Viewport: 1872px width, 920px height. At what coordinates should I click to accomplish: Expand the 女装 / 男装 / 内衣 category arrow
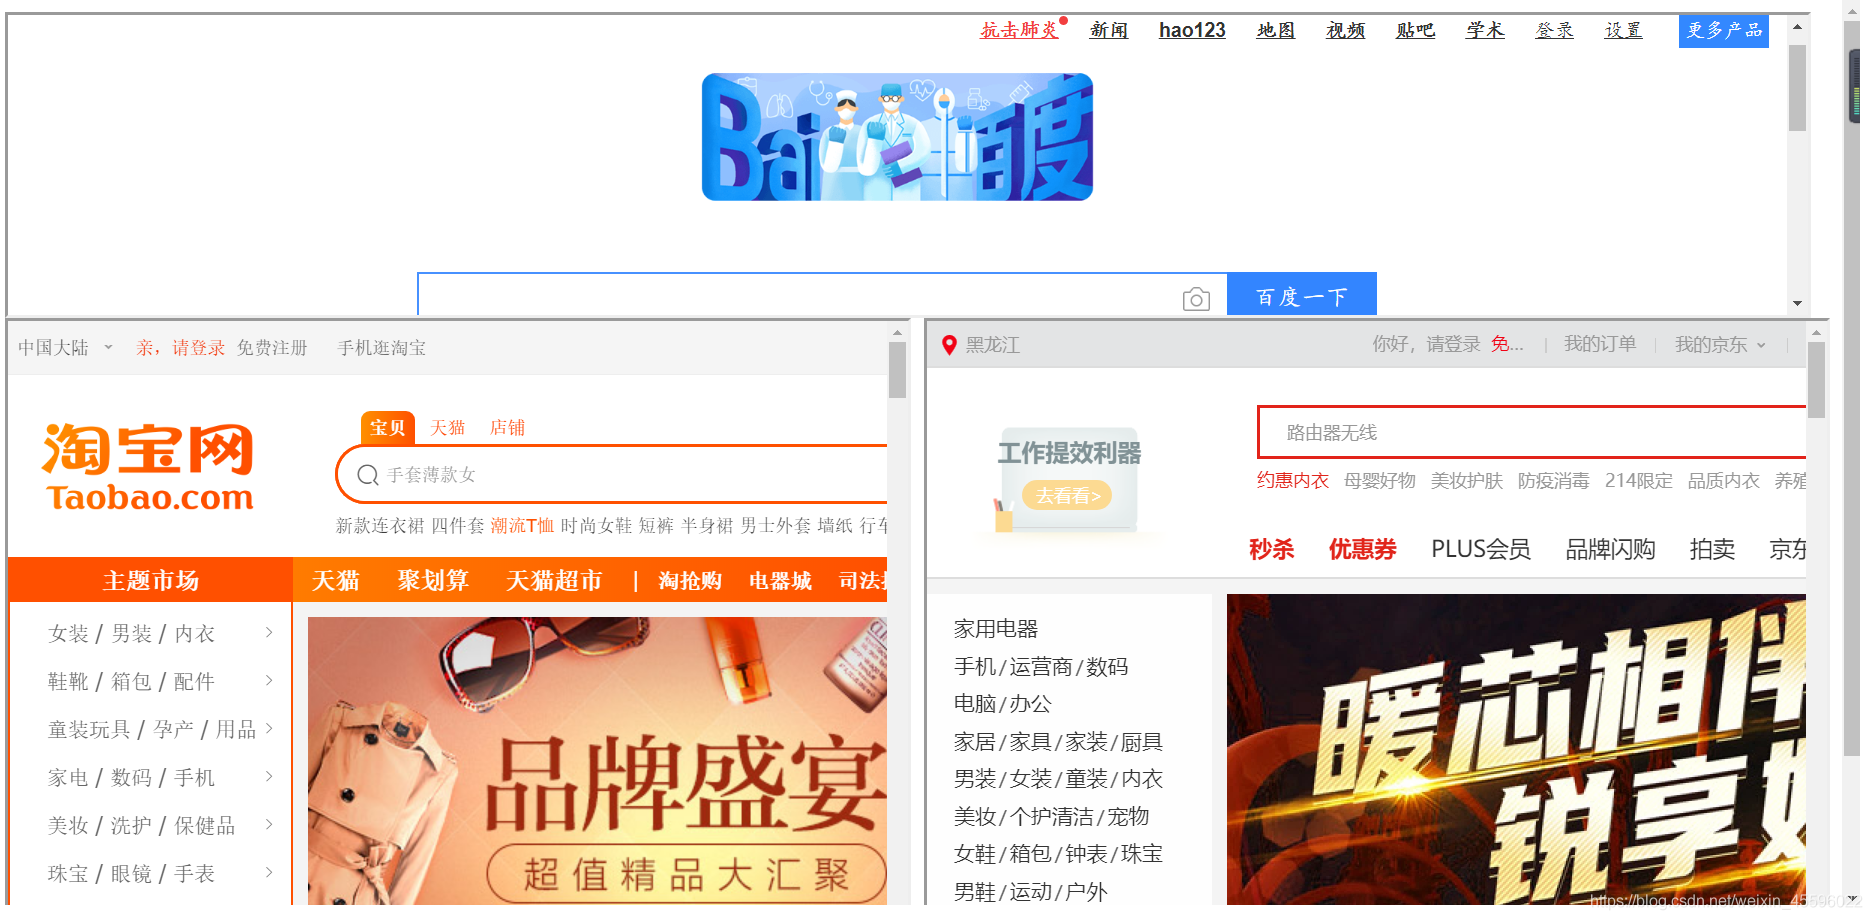(269, 632)
